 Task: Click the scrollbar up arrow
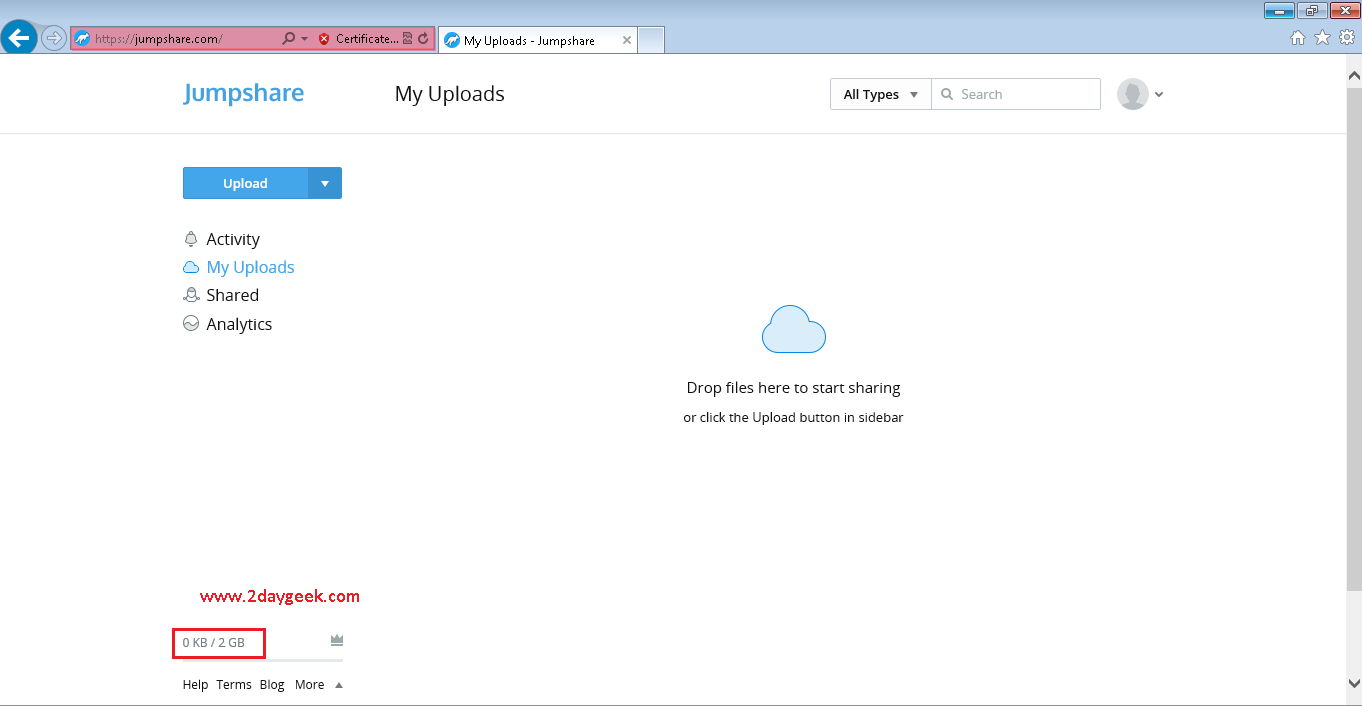(x=1354, y=75)
